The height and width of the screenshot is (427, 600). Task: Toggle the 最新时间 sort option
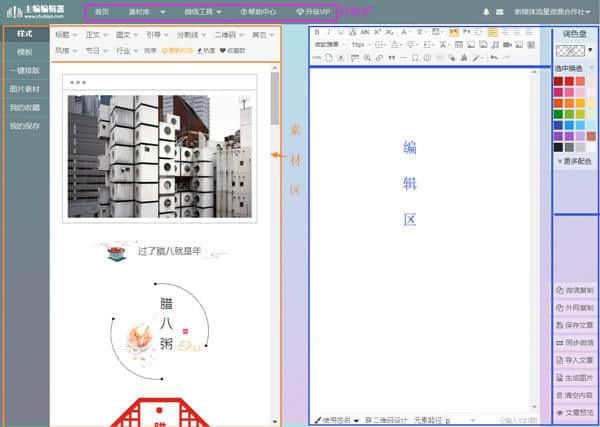click(176, 50)
